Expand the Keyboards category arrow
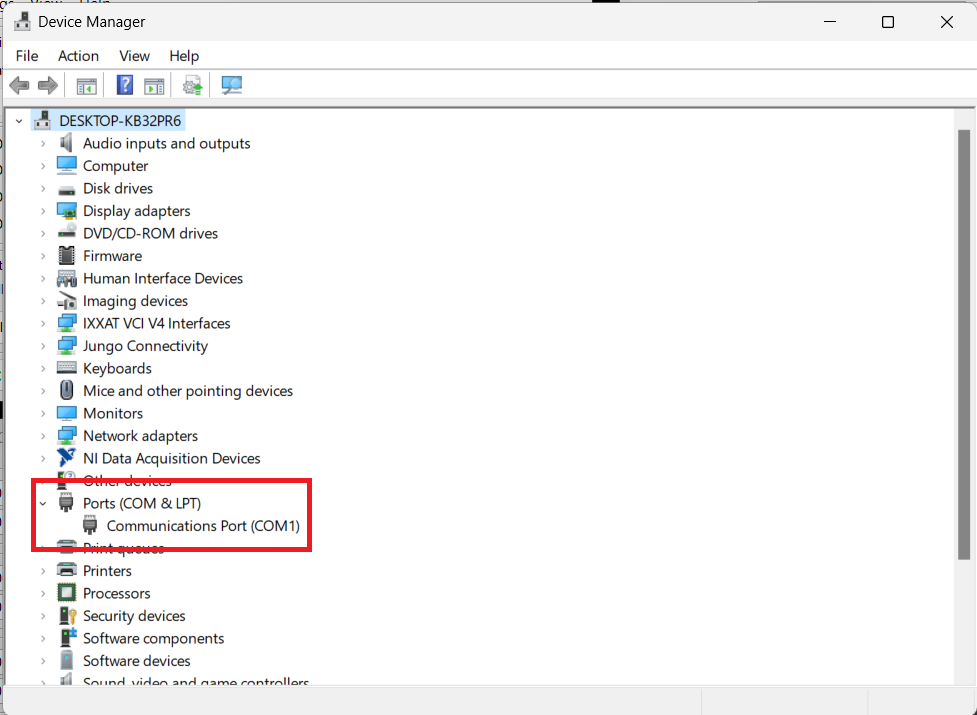The image size is (977, 715). 43,369
